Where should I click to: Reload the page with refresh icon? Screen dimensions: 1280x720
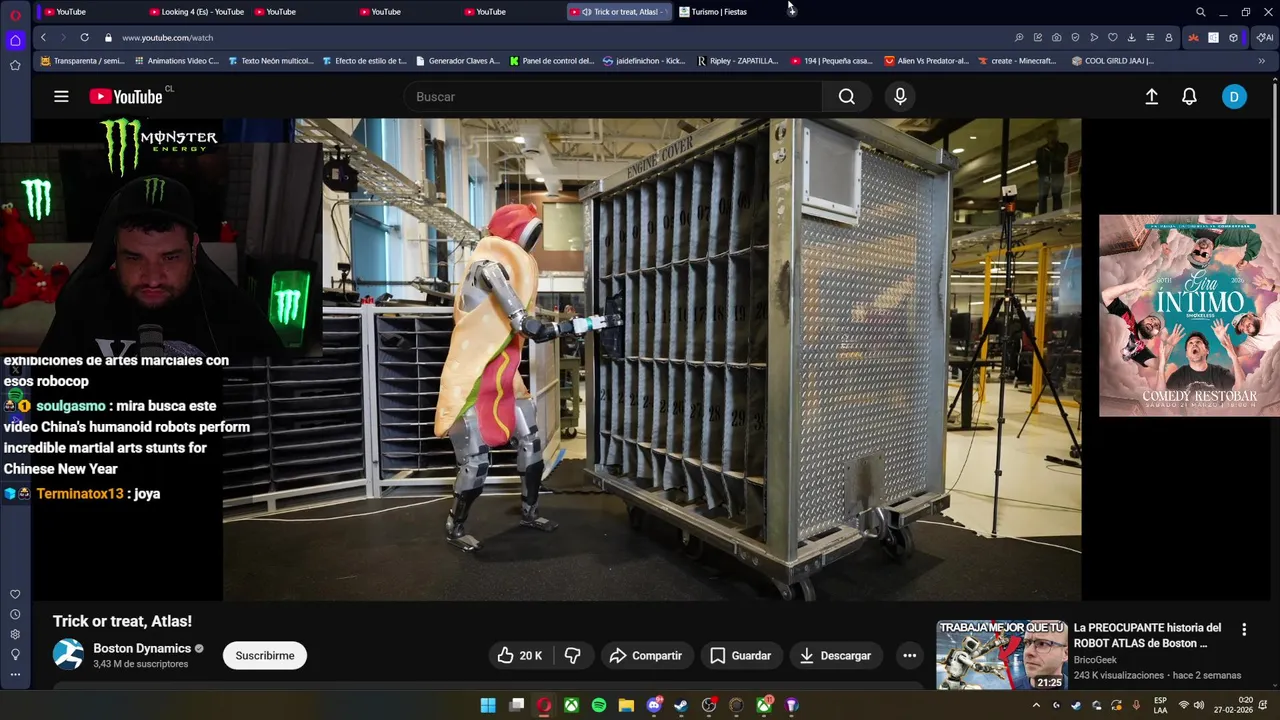(84, 38)
